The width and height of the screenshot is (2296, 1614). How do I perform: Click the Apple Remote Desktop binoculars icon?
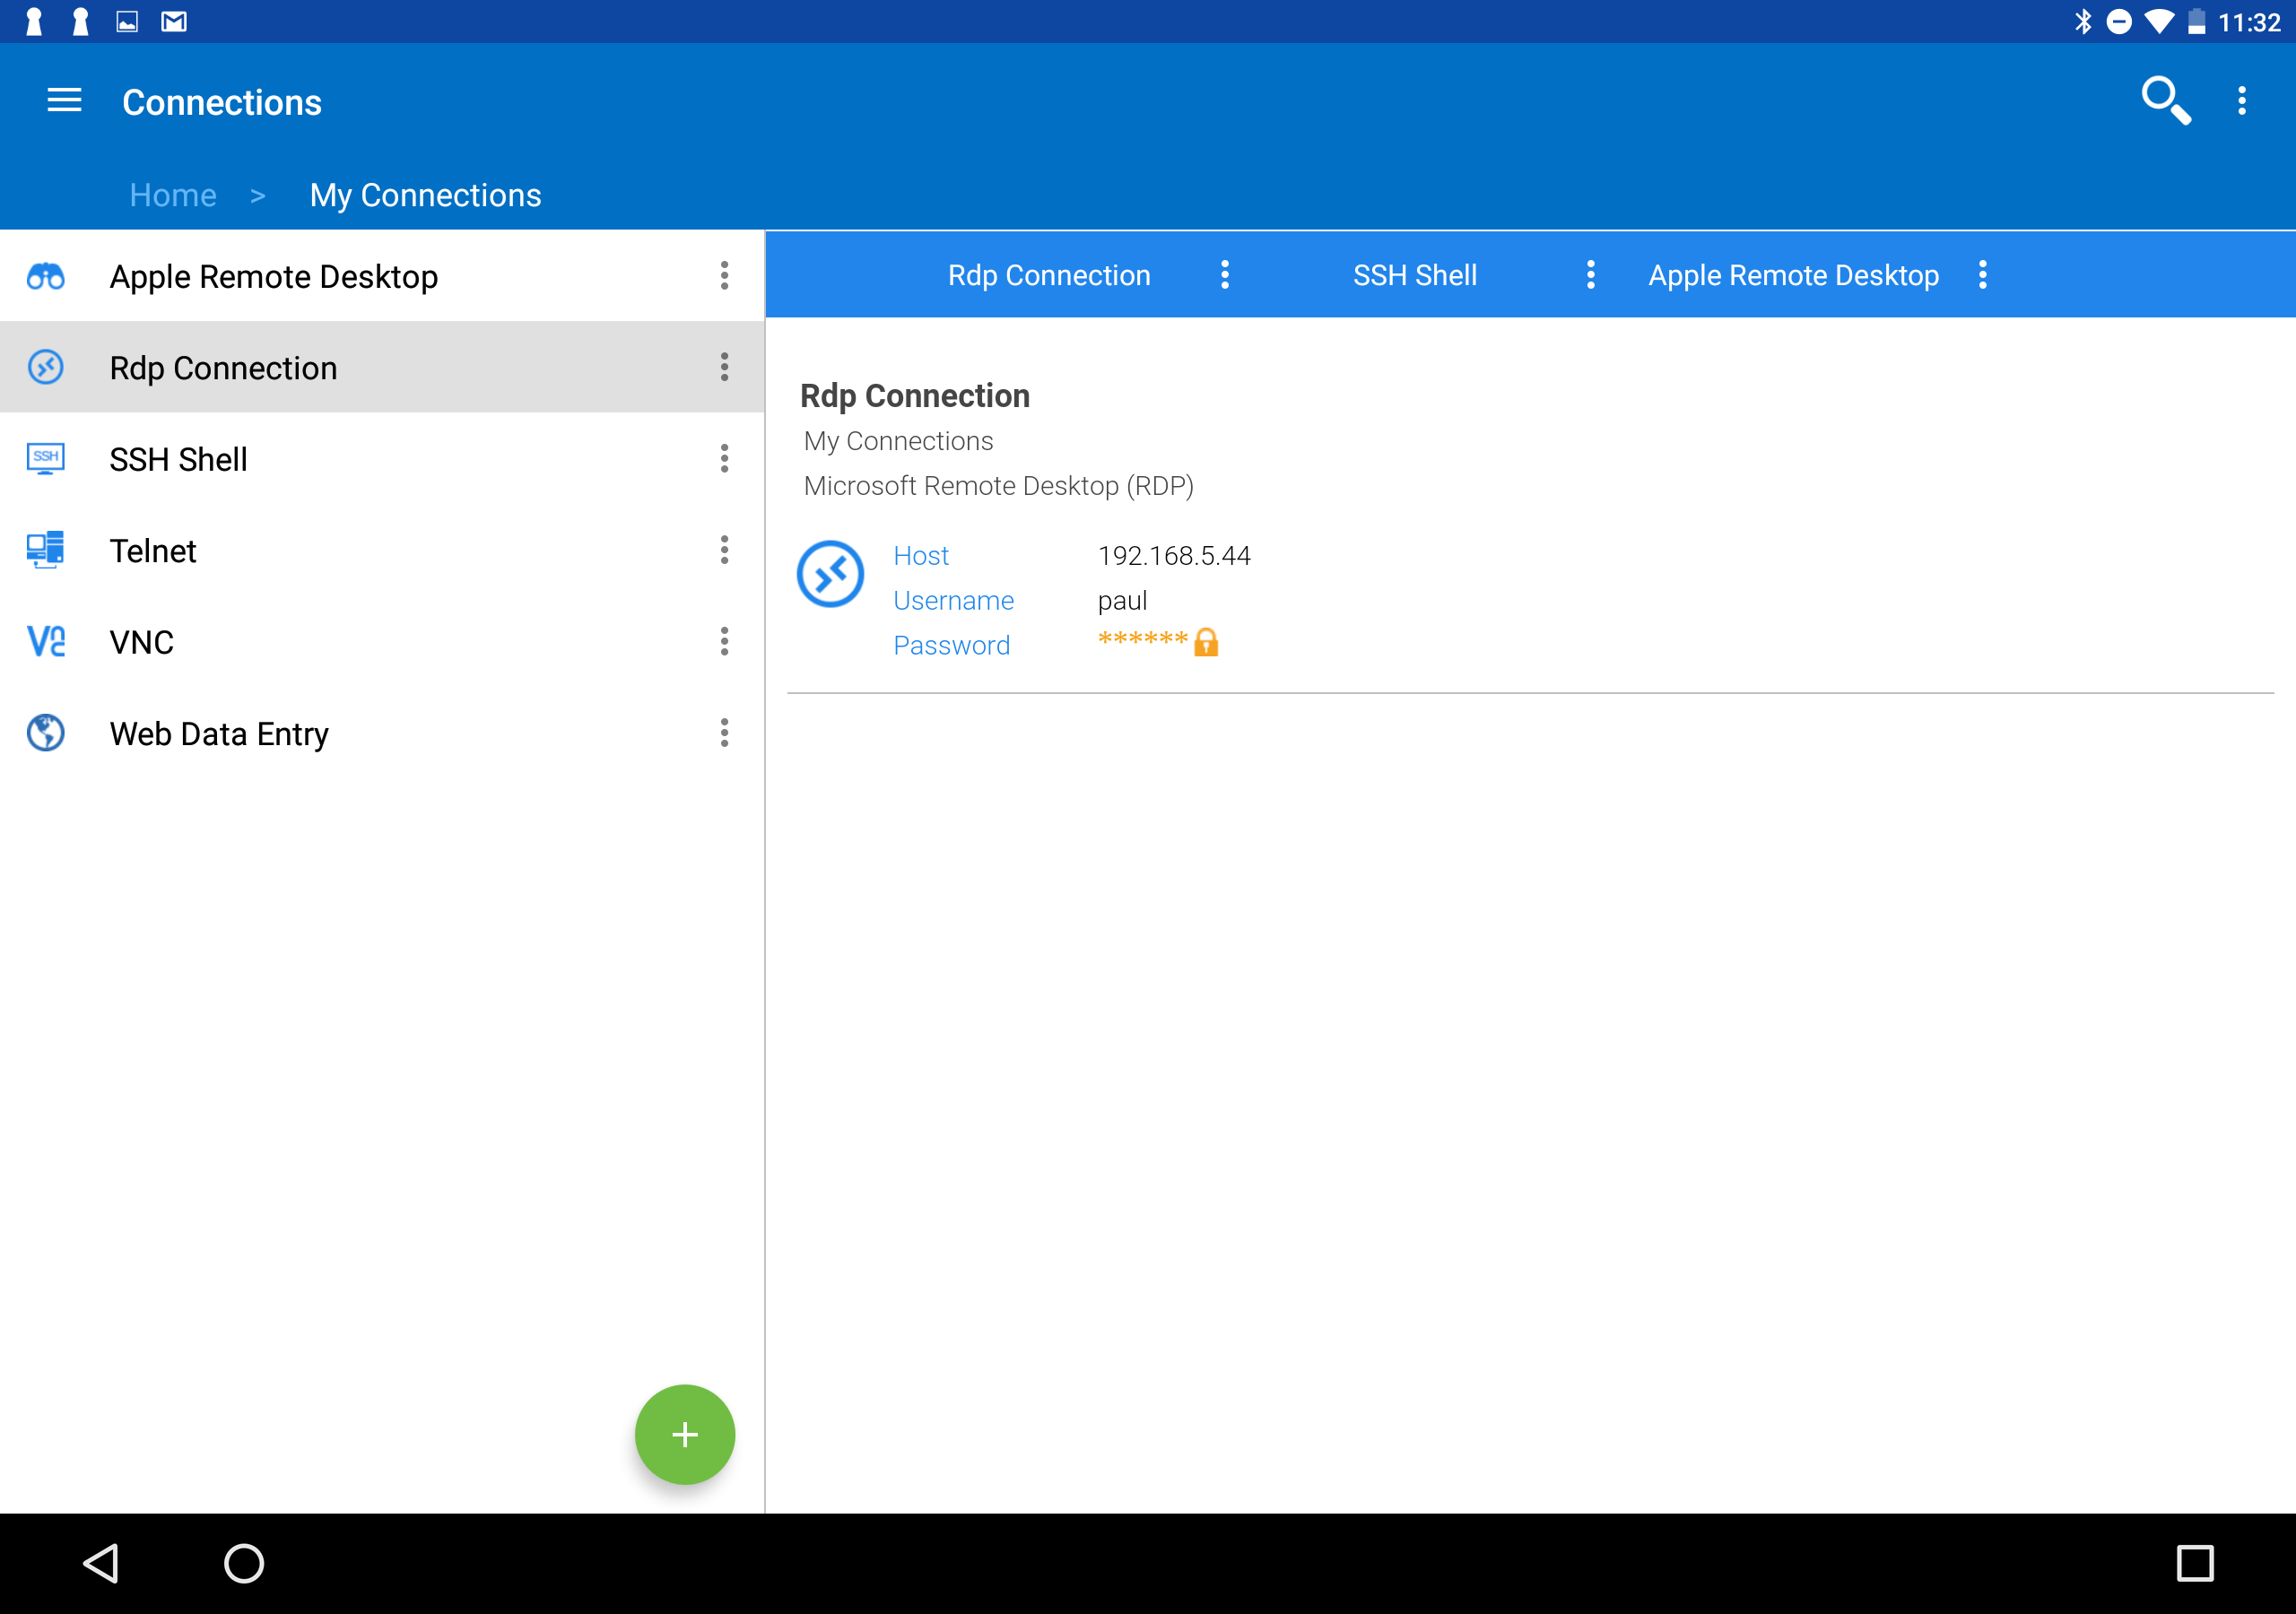coord(46,276)
